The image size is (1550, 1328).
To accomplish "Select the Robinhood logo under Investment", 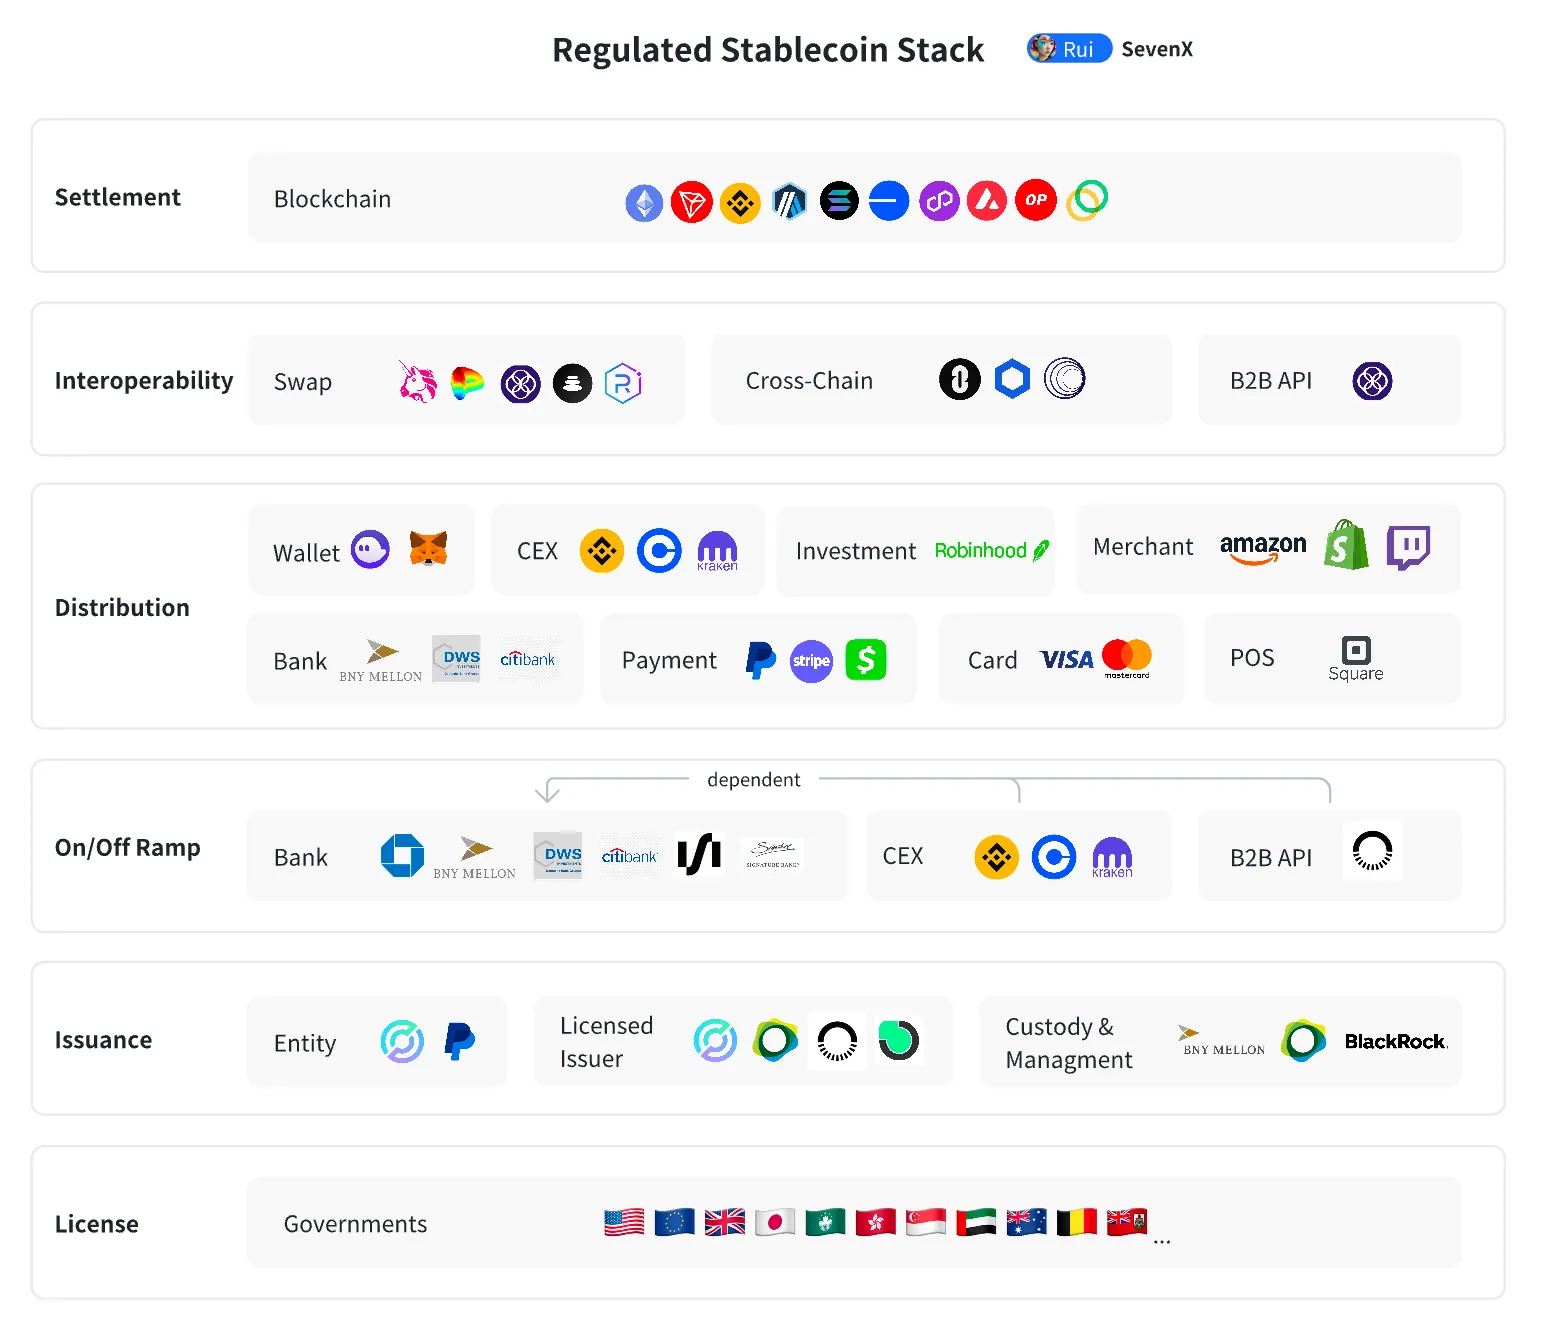I will 988,550.
